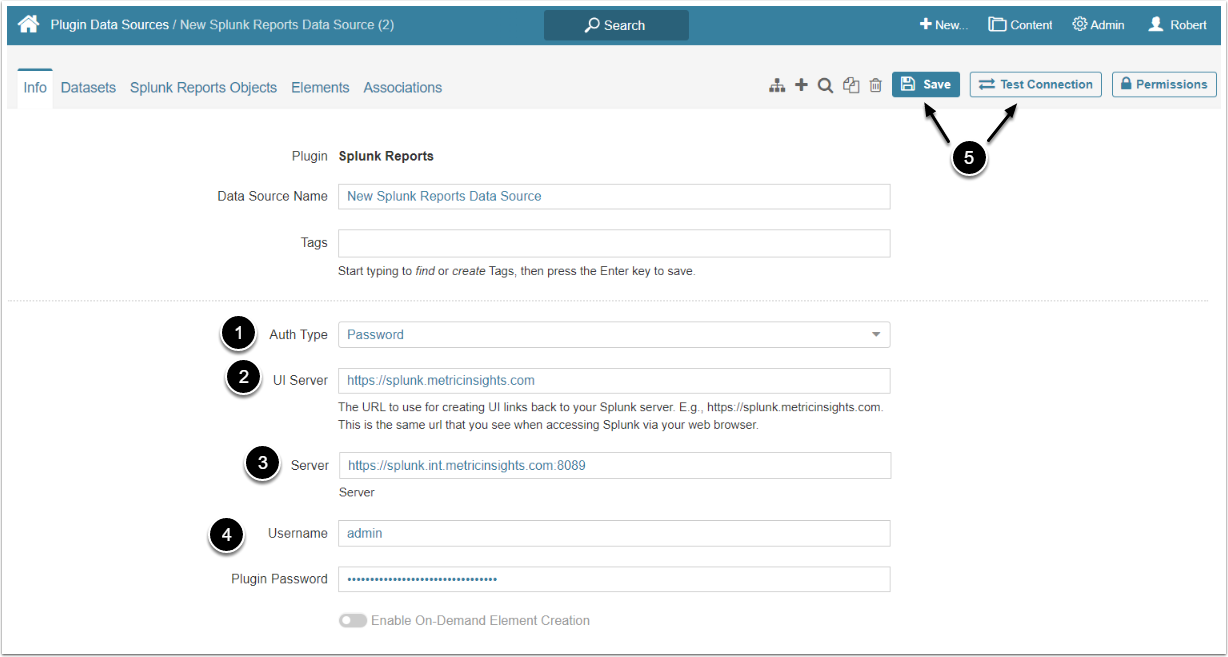1228x657 pixels.
Task: Open the Search box in top bar
Action: click(616, 25)
